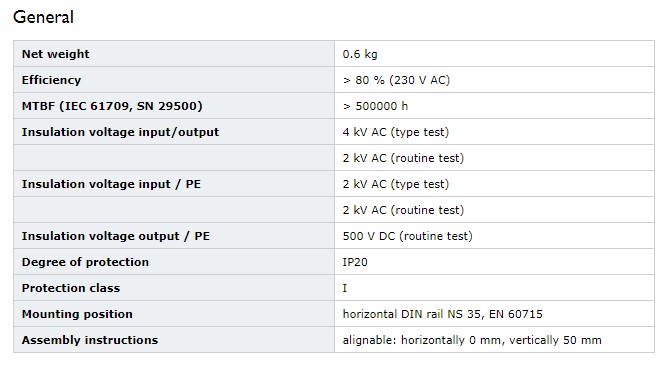Image resolution: width=669 pixels, height=371 pixels.
Task: Click the 0.6 kg value
Action: (360, 54)
